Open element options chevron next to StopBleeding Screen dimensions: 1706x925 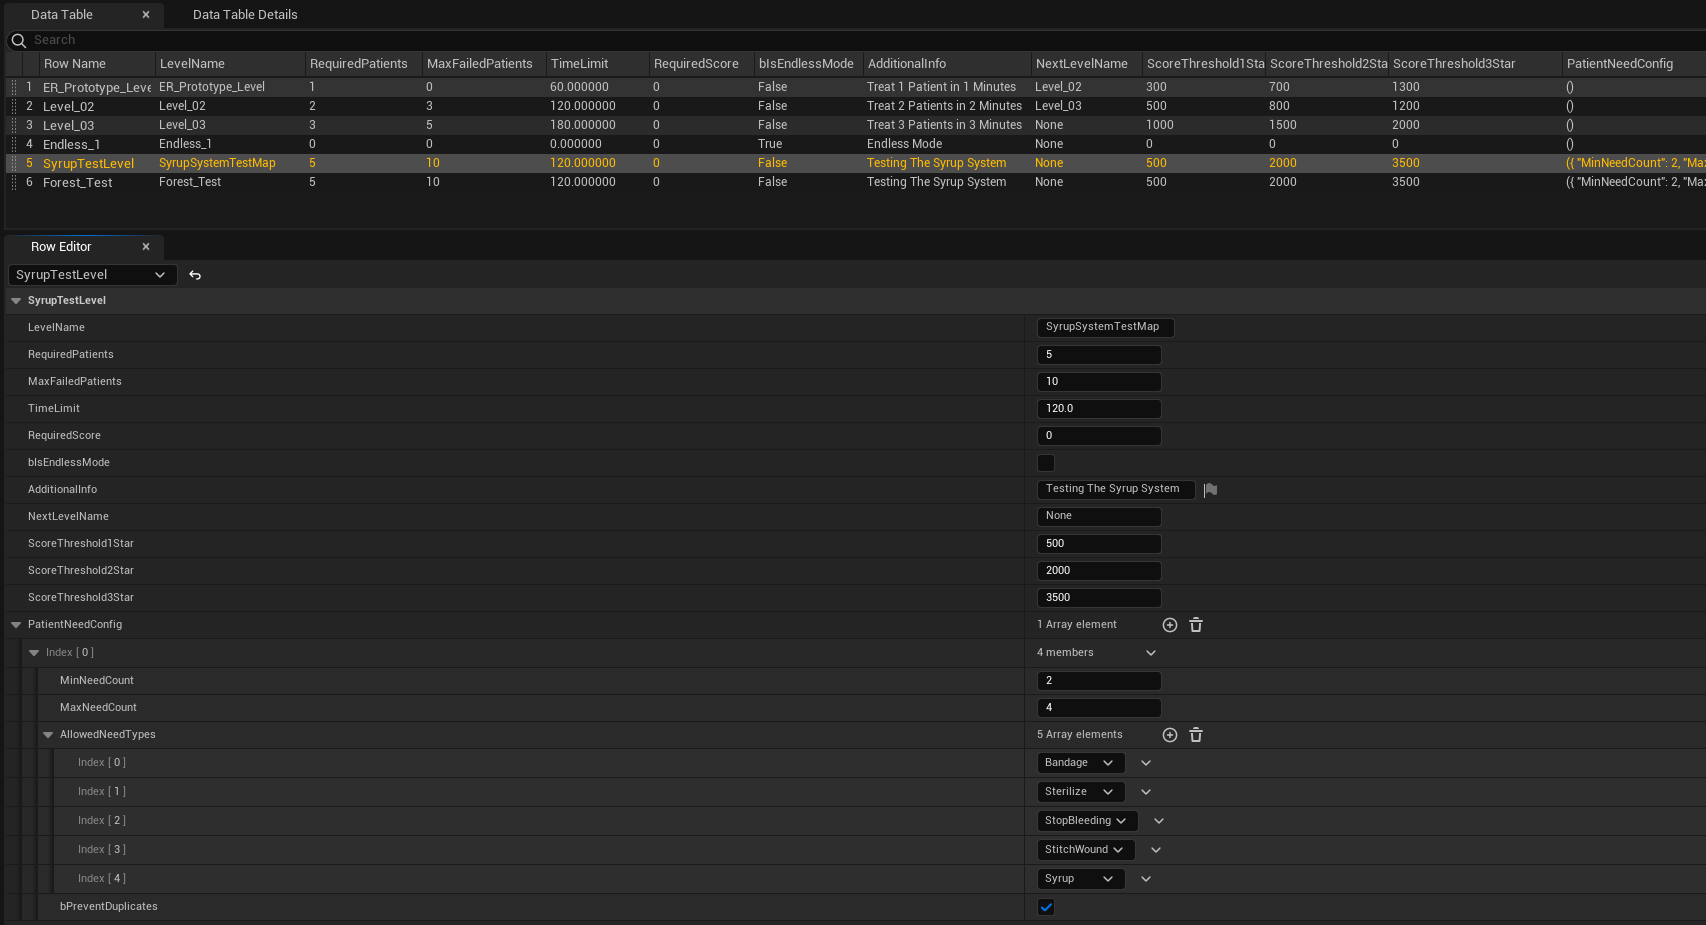1159,821
